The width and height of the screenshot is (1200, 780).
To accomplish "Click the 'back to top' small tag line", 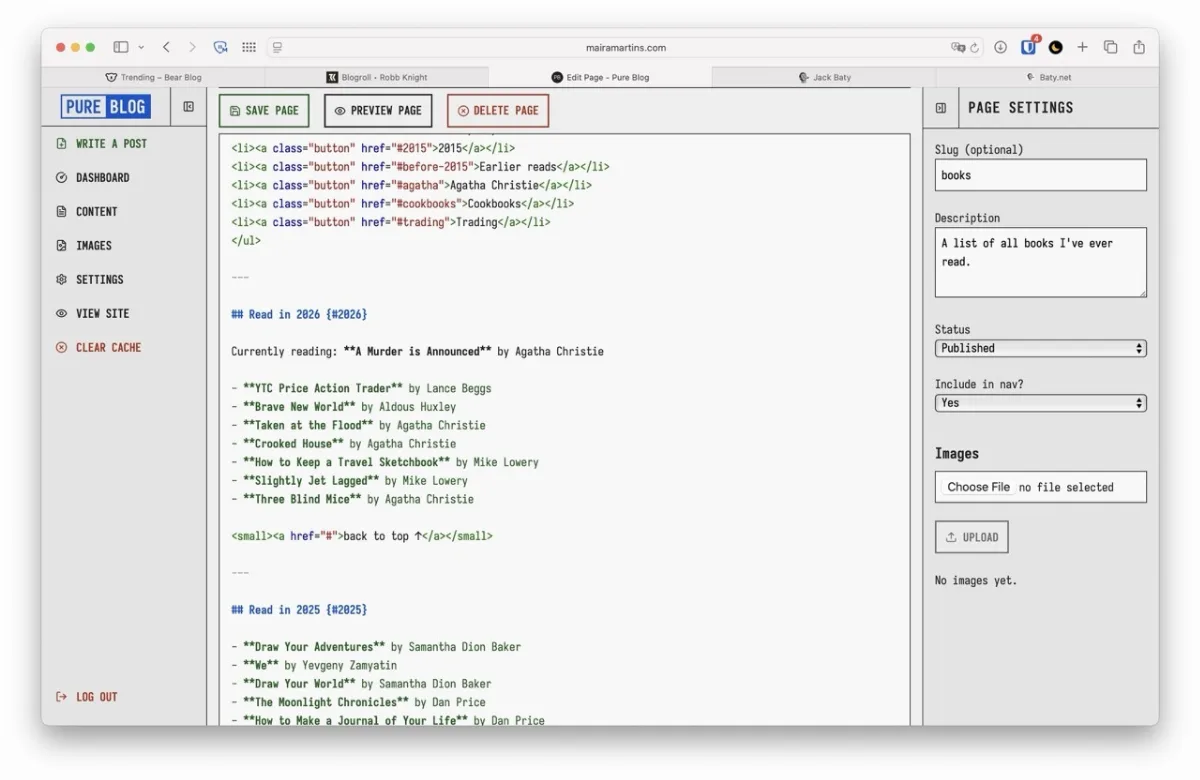I will pyautogui.click(x=362, y=536).
